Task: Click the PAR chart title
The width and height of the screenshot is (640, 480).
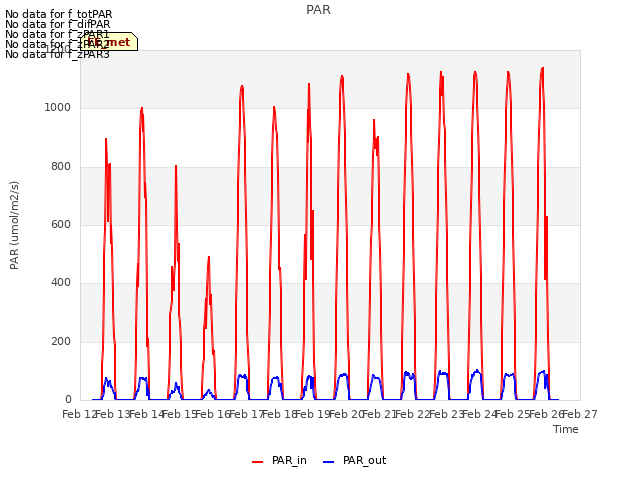Action: click(x=318, y=10)
